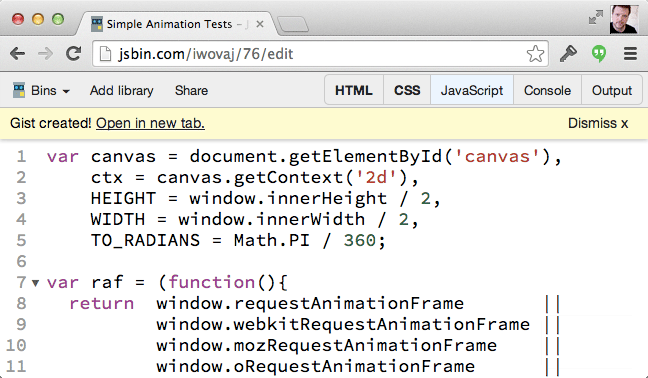
Task: Open the Add library menu
Action: (122, 90)
